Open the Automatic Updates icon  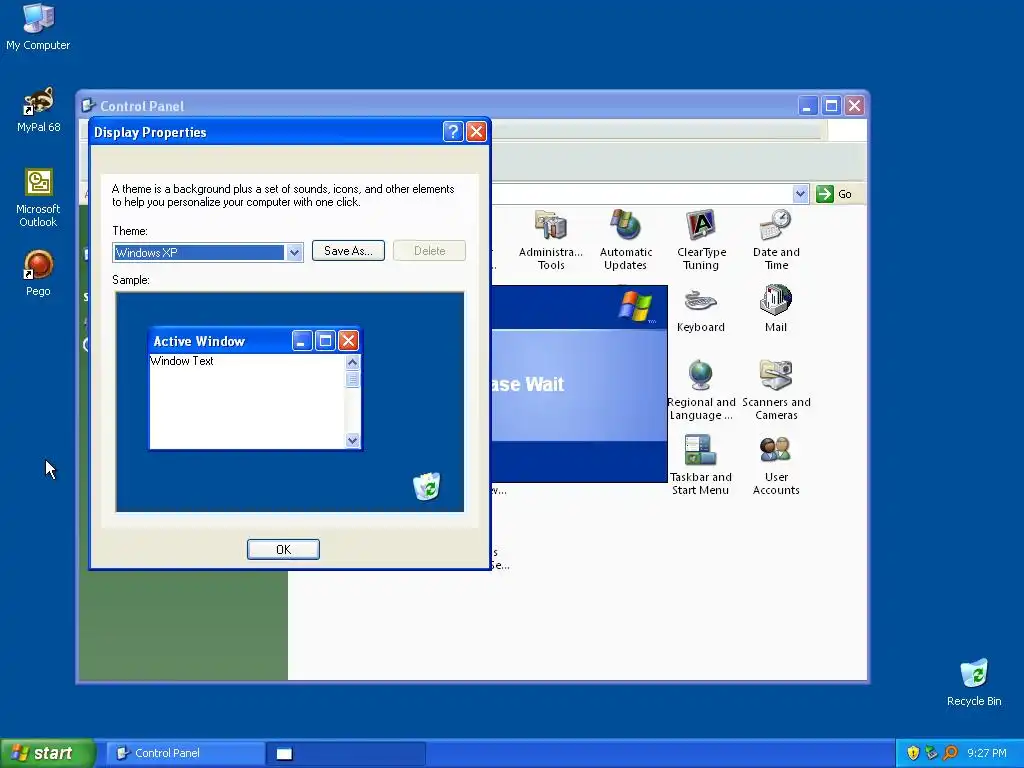coord(626,240)
